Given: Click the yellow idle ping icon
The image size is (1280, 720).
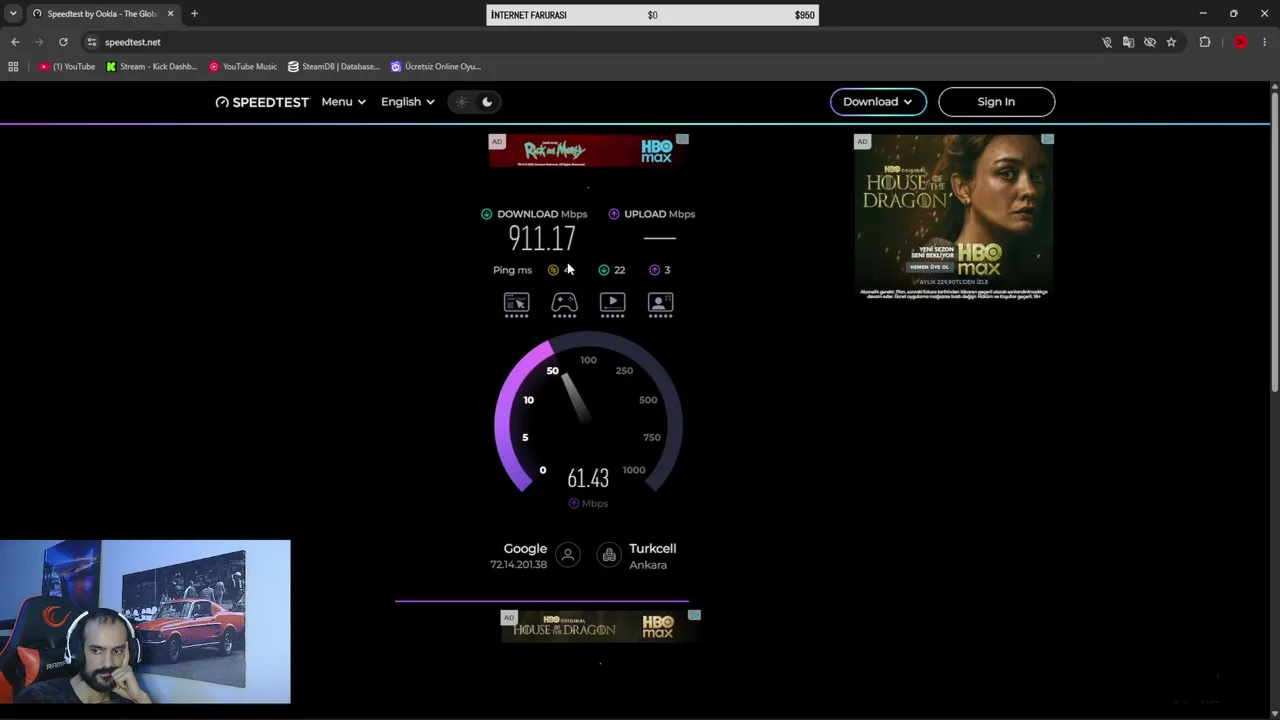Looking at the screenshot, I should point(553,270).
